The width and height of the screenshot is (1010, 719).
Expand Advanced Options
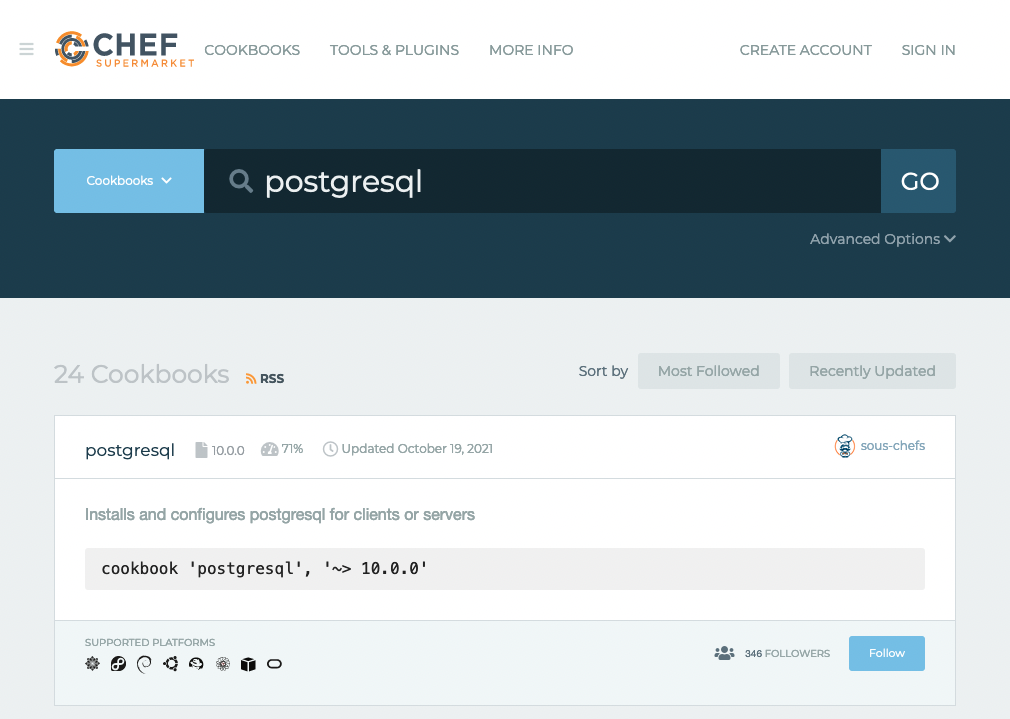pyautogui.click(x=882, y=239)
